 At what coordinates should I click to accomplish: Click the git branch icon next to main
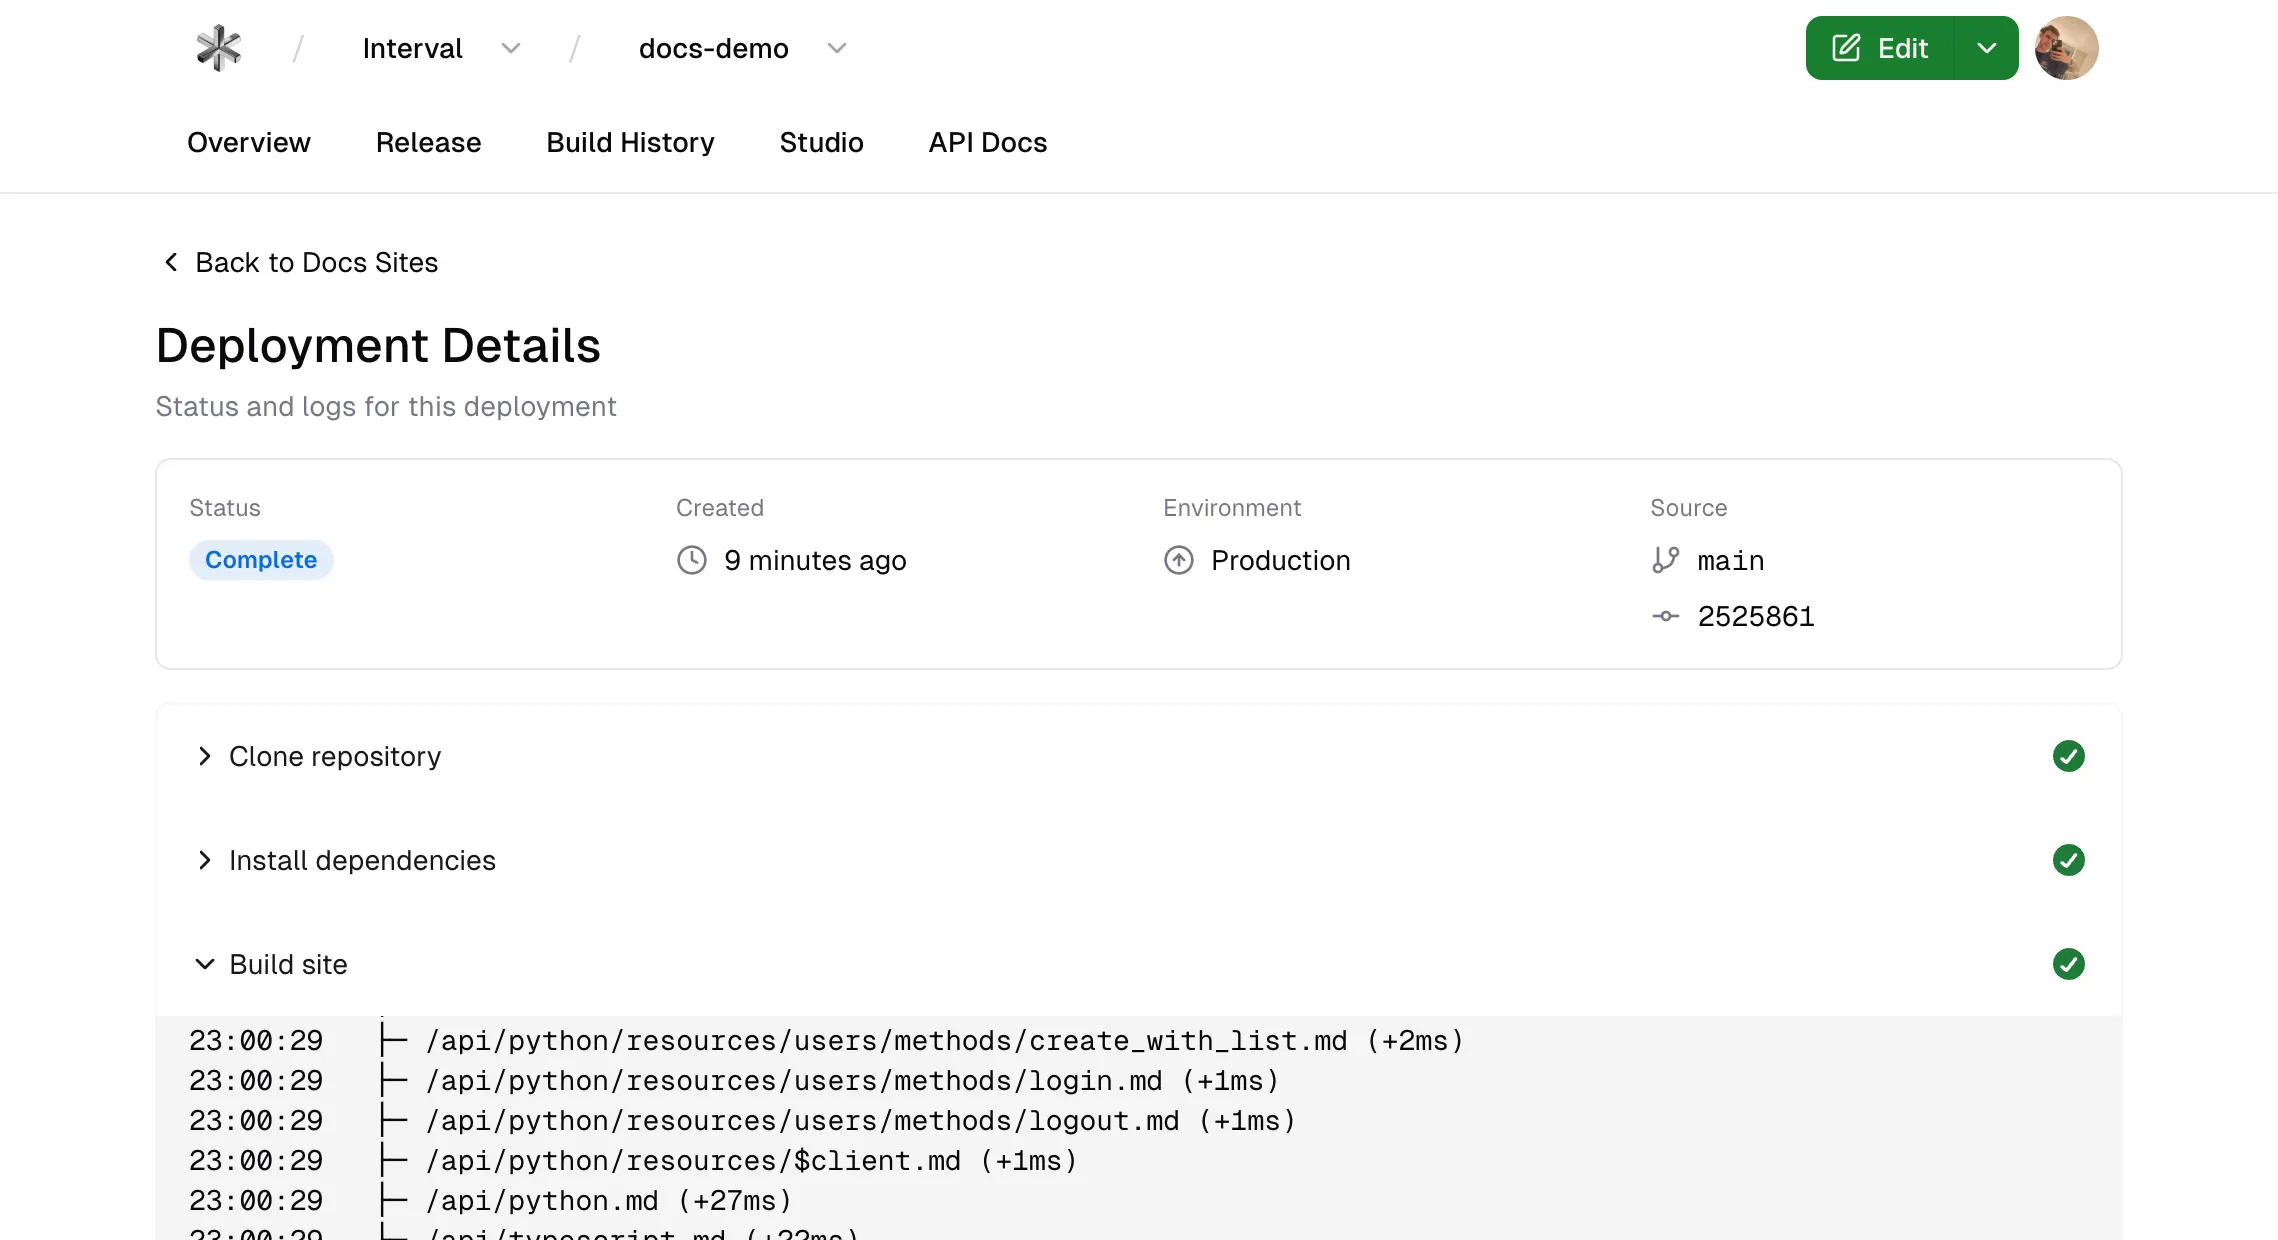point(1665,560)
